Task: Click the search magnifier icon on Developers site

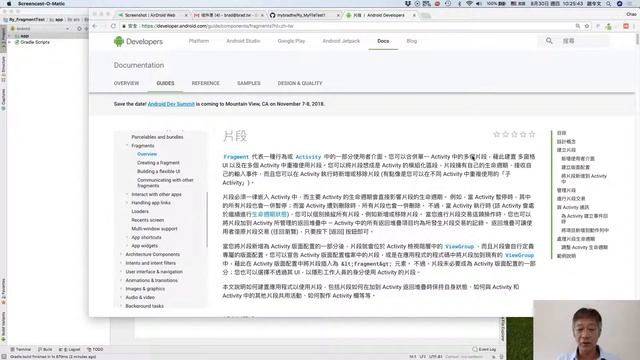Action: coord(549,41)
